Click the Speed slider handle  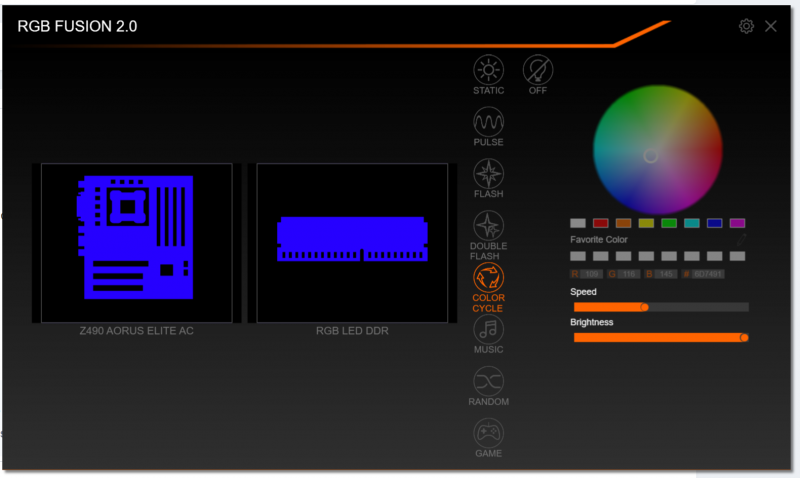(x=644, y=307)
